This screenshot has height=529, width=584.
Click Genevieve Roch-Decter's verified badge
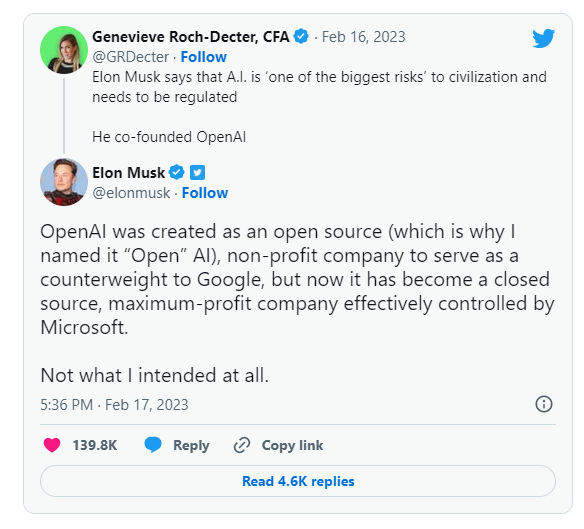coord(301,37)
